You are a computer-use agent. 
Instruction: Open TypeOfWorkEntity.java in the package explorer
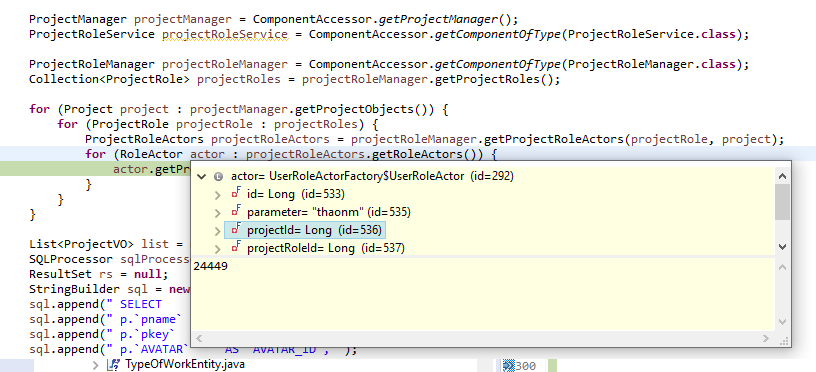point(185,365)
